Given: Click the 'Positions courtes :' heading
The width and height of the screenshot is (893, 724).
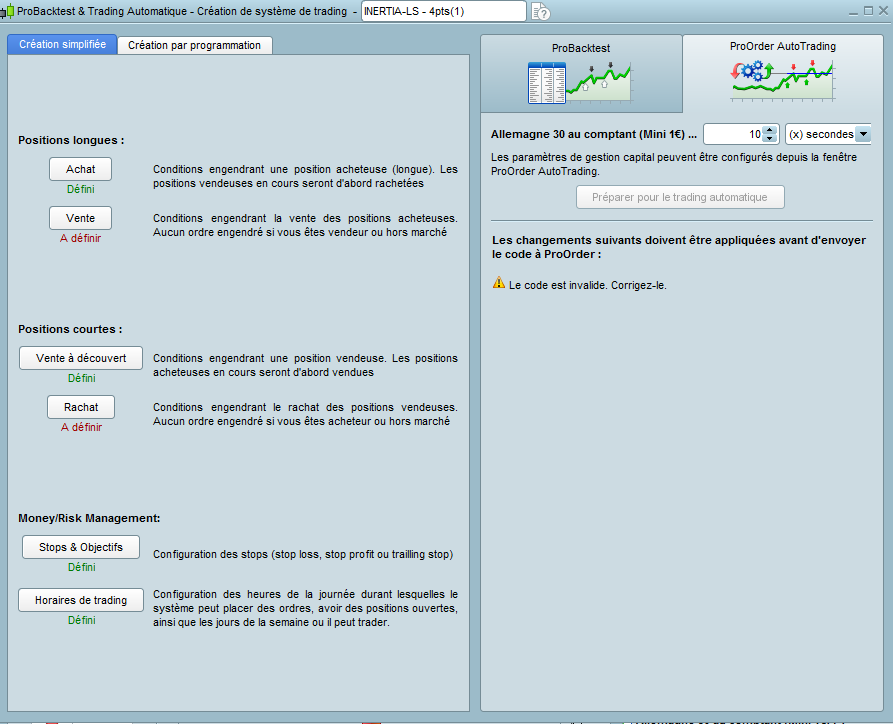Looking at the screenshot, I should point(70,329).
